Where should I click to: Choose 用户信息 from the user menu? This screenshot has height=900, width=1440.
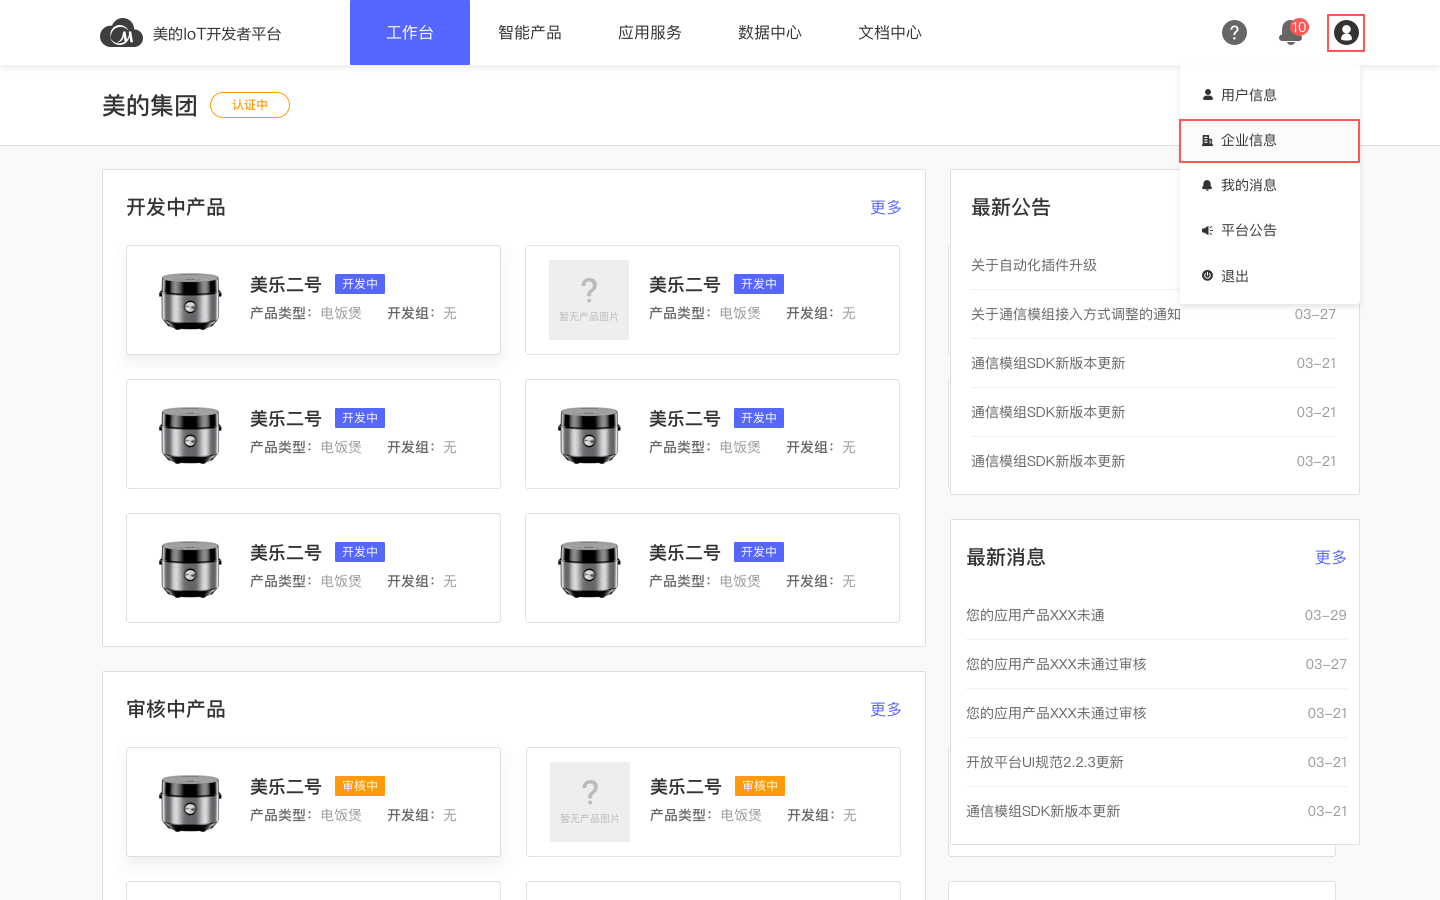pos(1270,95)
